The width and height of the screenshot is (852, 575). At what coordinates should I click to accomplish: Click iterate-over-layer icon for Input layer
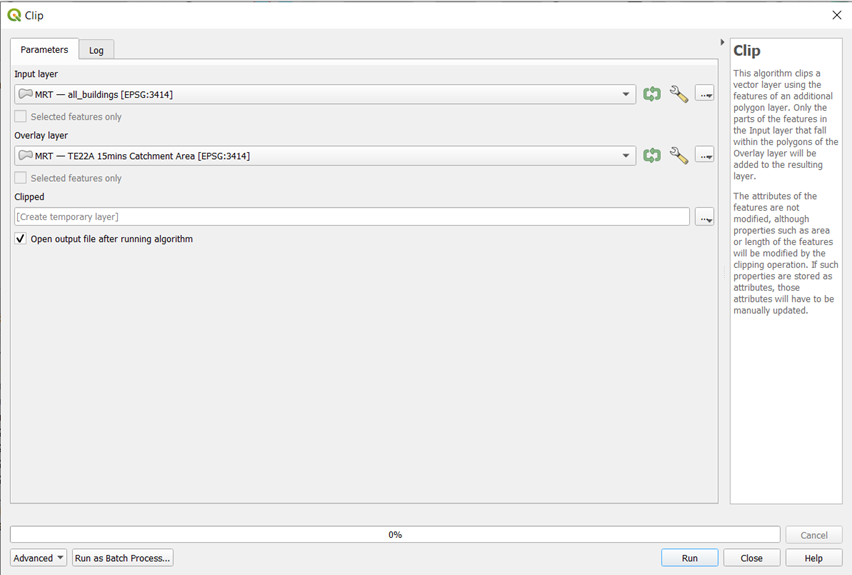[x=652, y=94]
